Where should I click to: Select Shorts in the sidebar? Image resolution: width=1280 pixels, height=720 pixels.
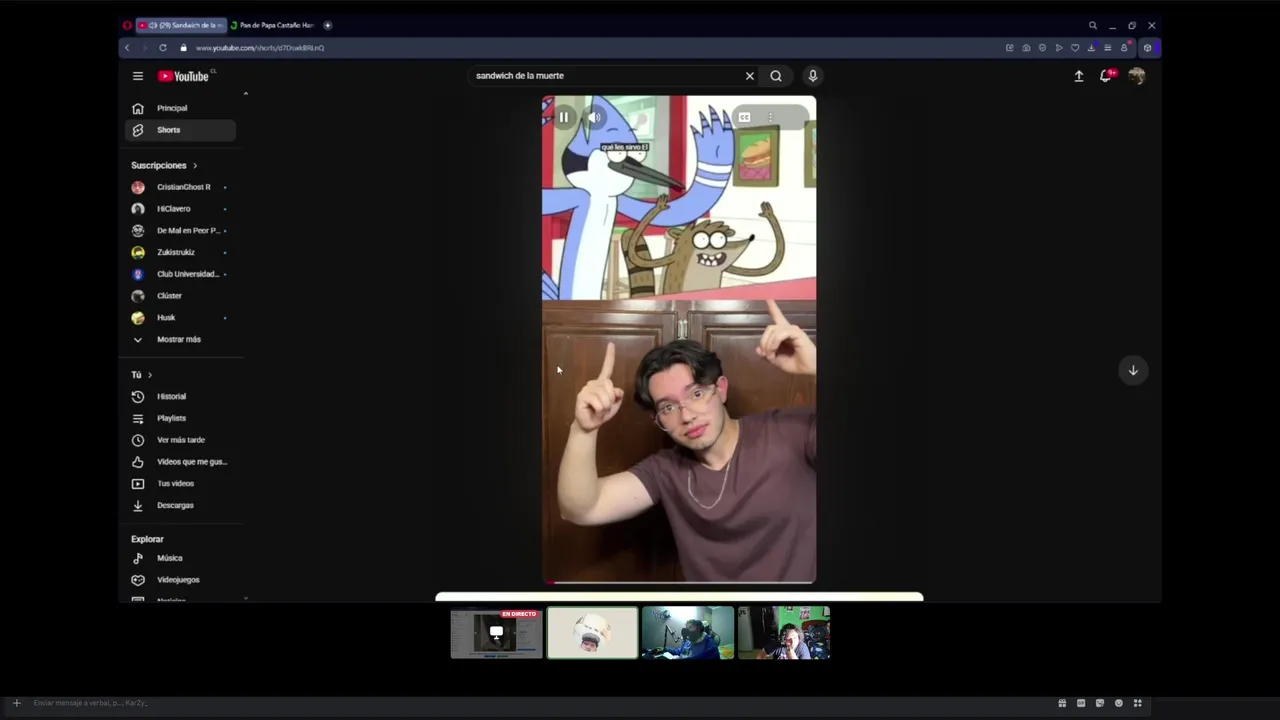180,130
